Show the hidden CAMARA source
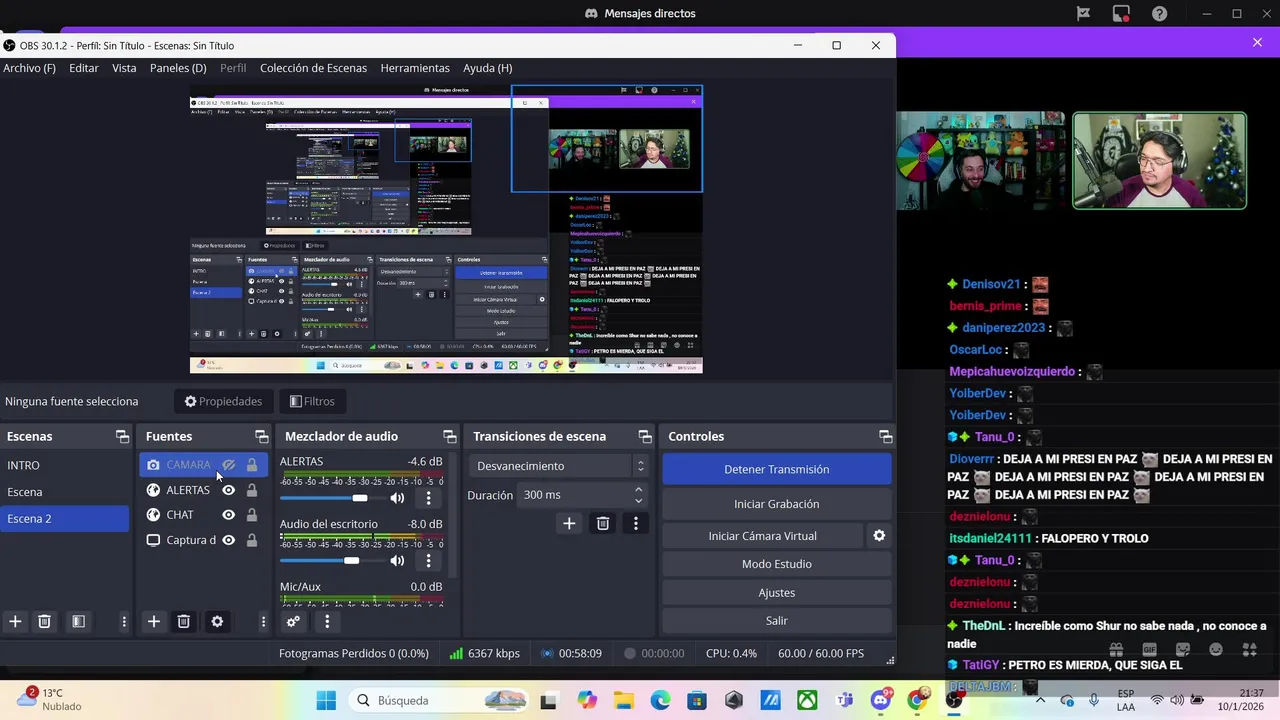Screen dimensions: 1280x720 coord(229,465)
